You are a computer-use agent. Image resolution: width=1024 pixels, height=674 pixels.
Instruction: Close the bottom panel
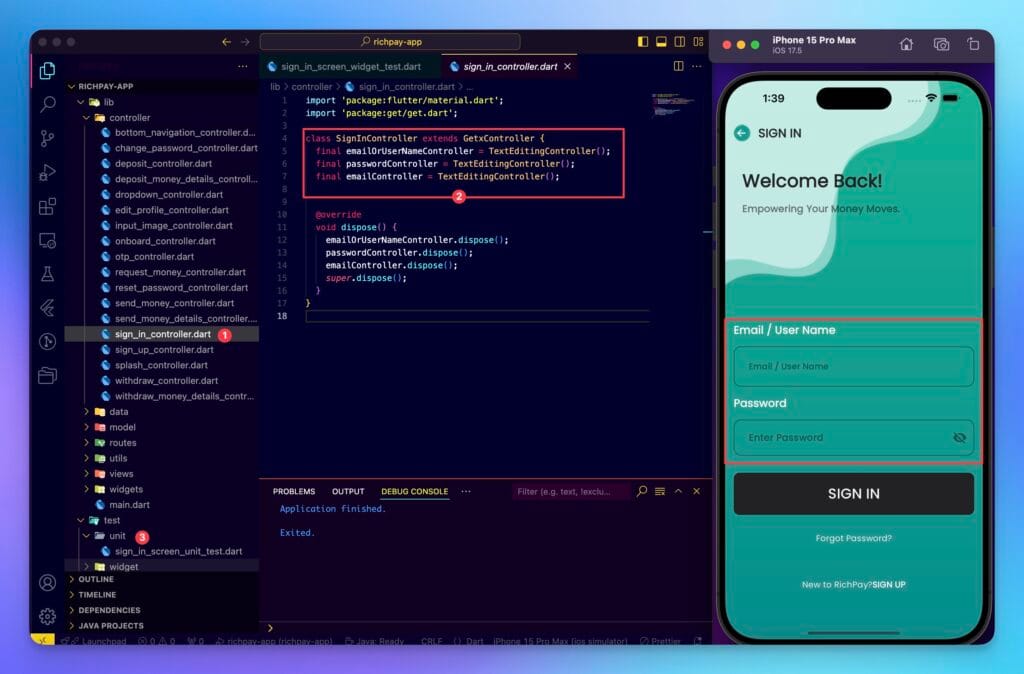(x=696, y=491)
